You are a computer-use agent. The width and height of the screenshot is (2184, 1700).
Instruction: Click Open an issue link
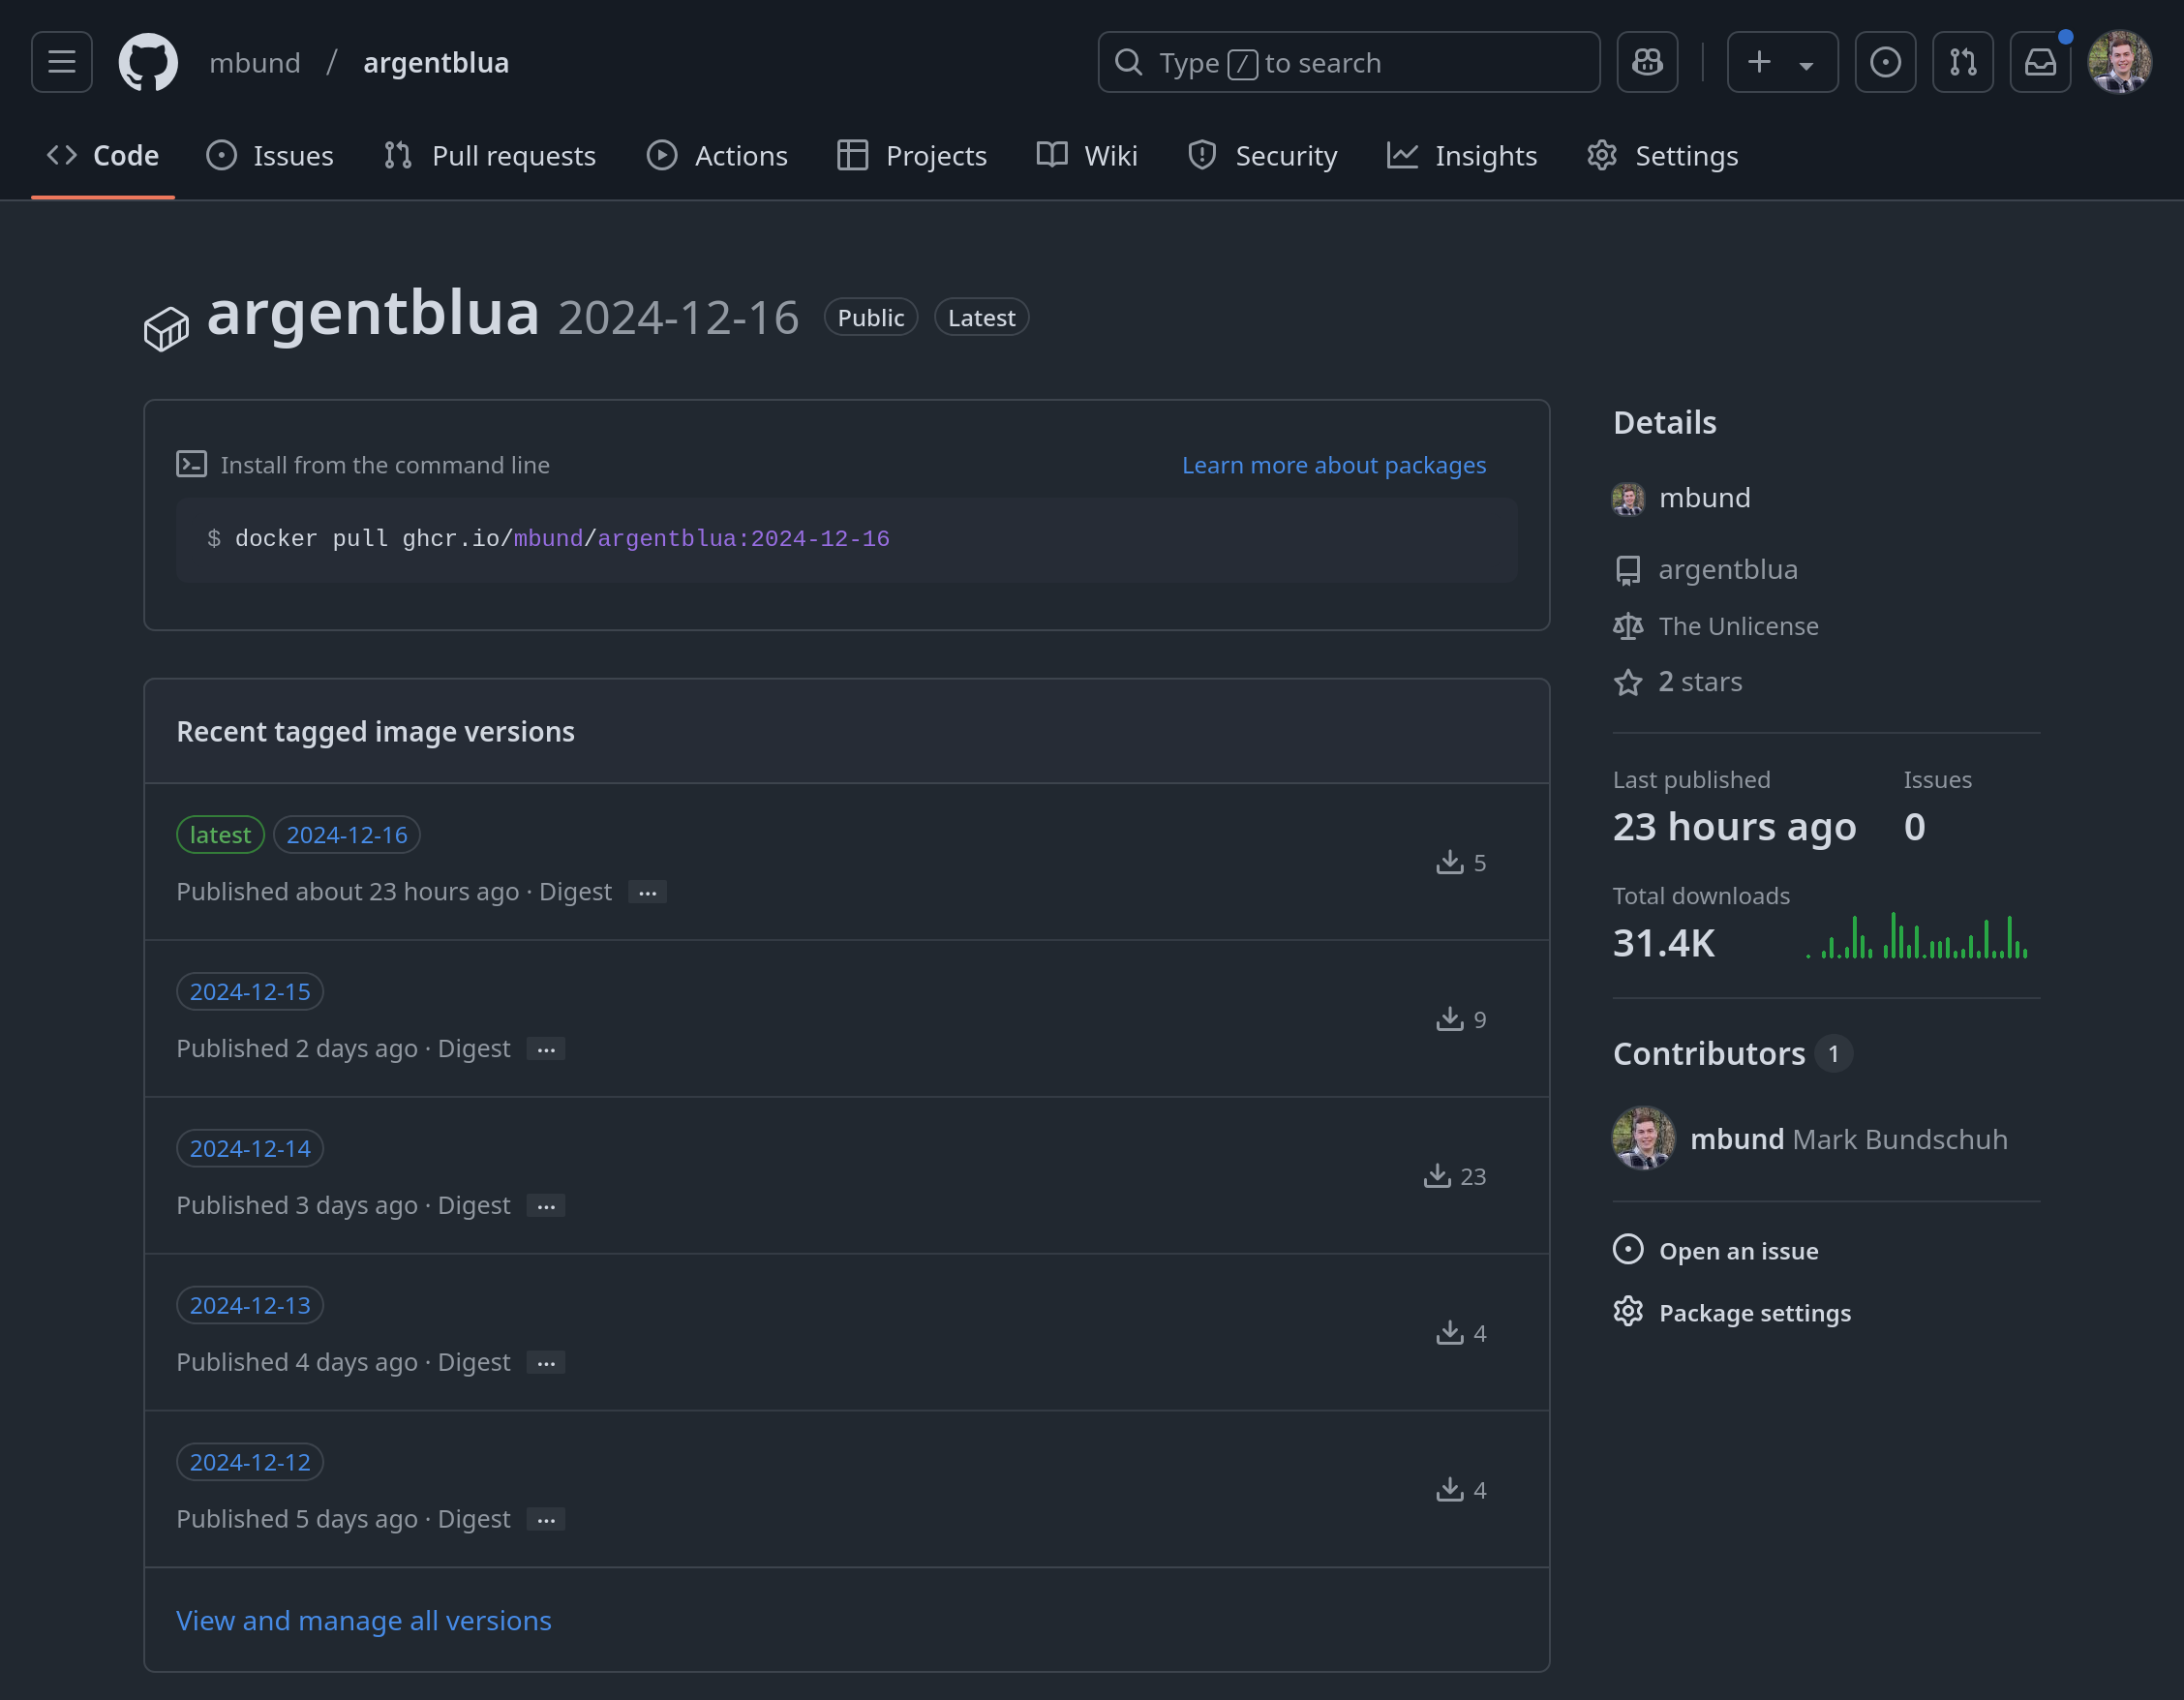click(x=1739, y=1252)
